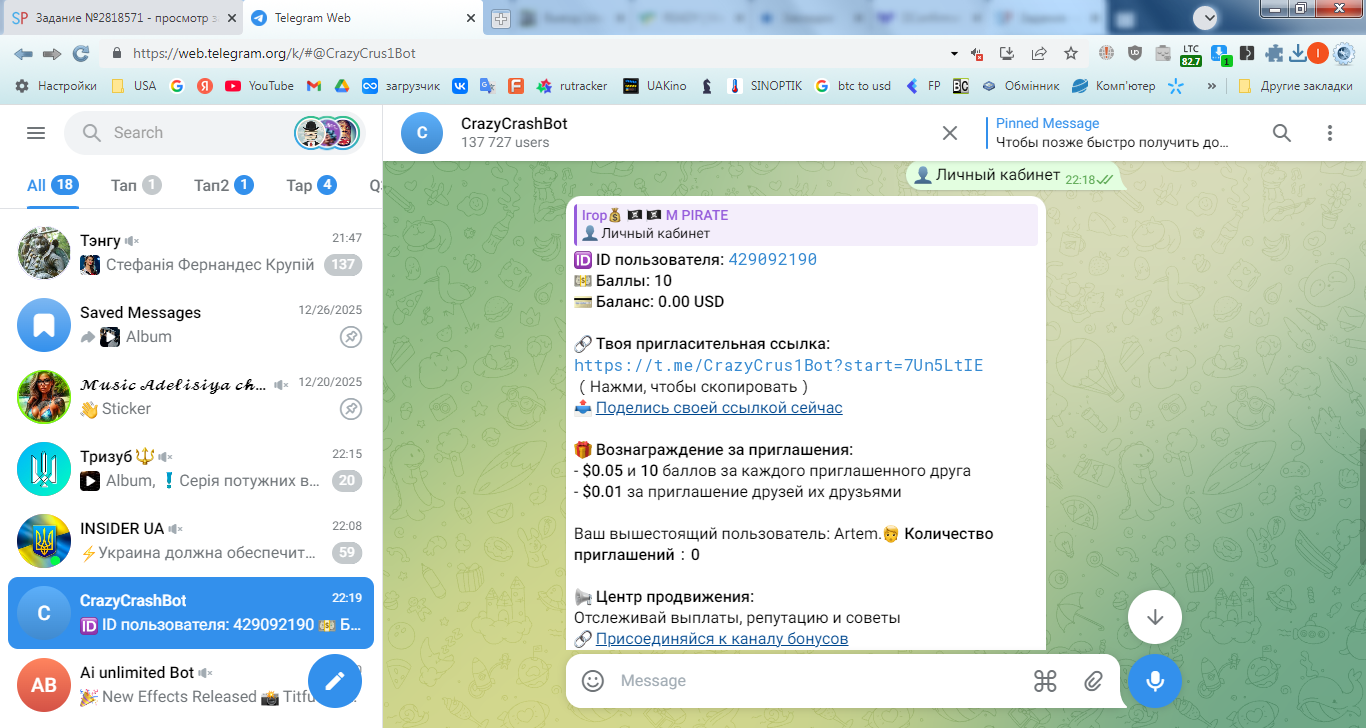Open the Тэнгу chat
Screen dimensions: 1366x728
pyautogui.click(x=191, y=252)
